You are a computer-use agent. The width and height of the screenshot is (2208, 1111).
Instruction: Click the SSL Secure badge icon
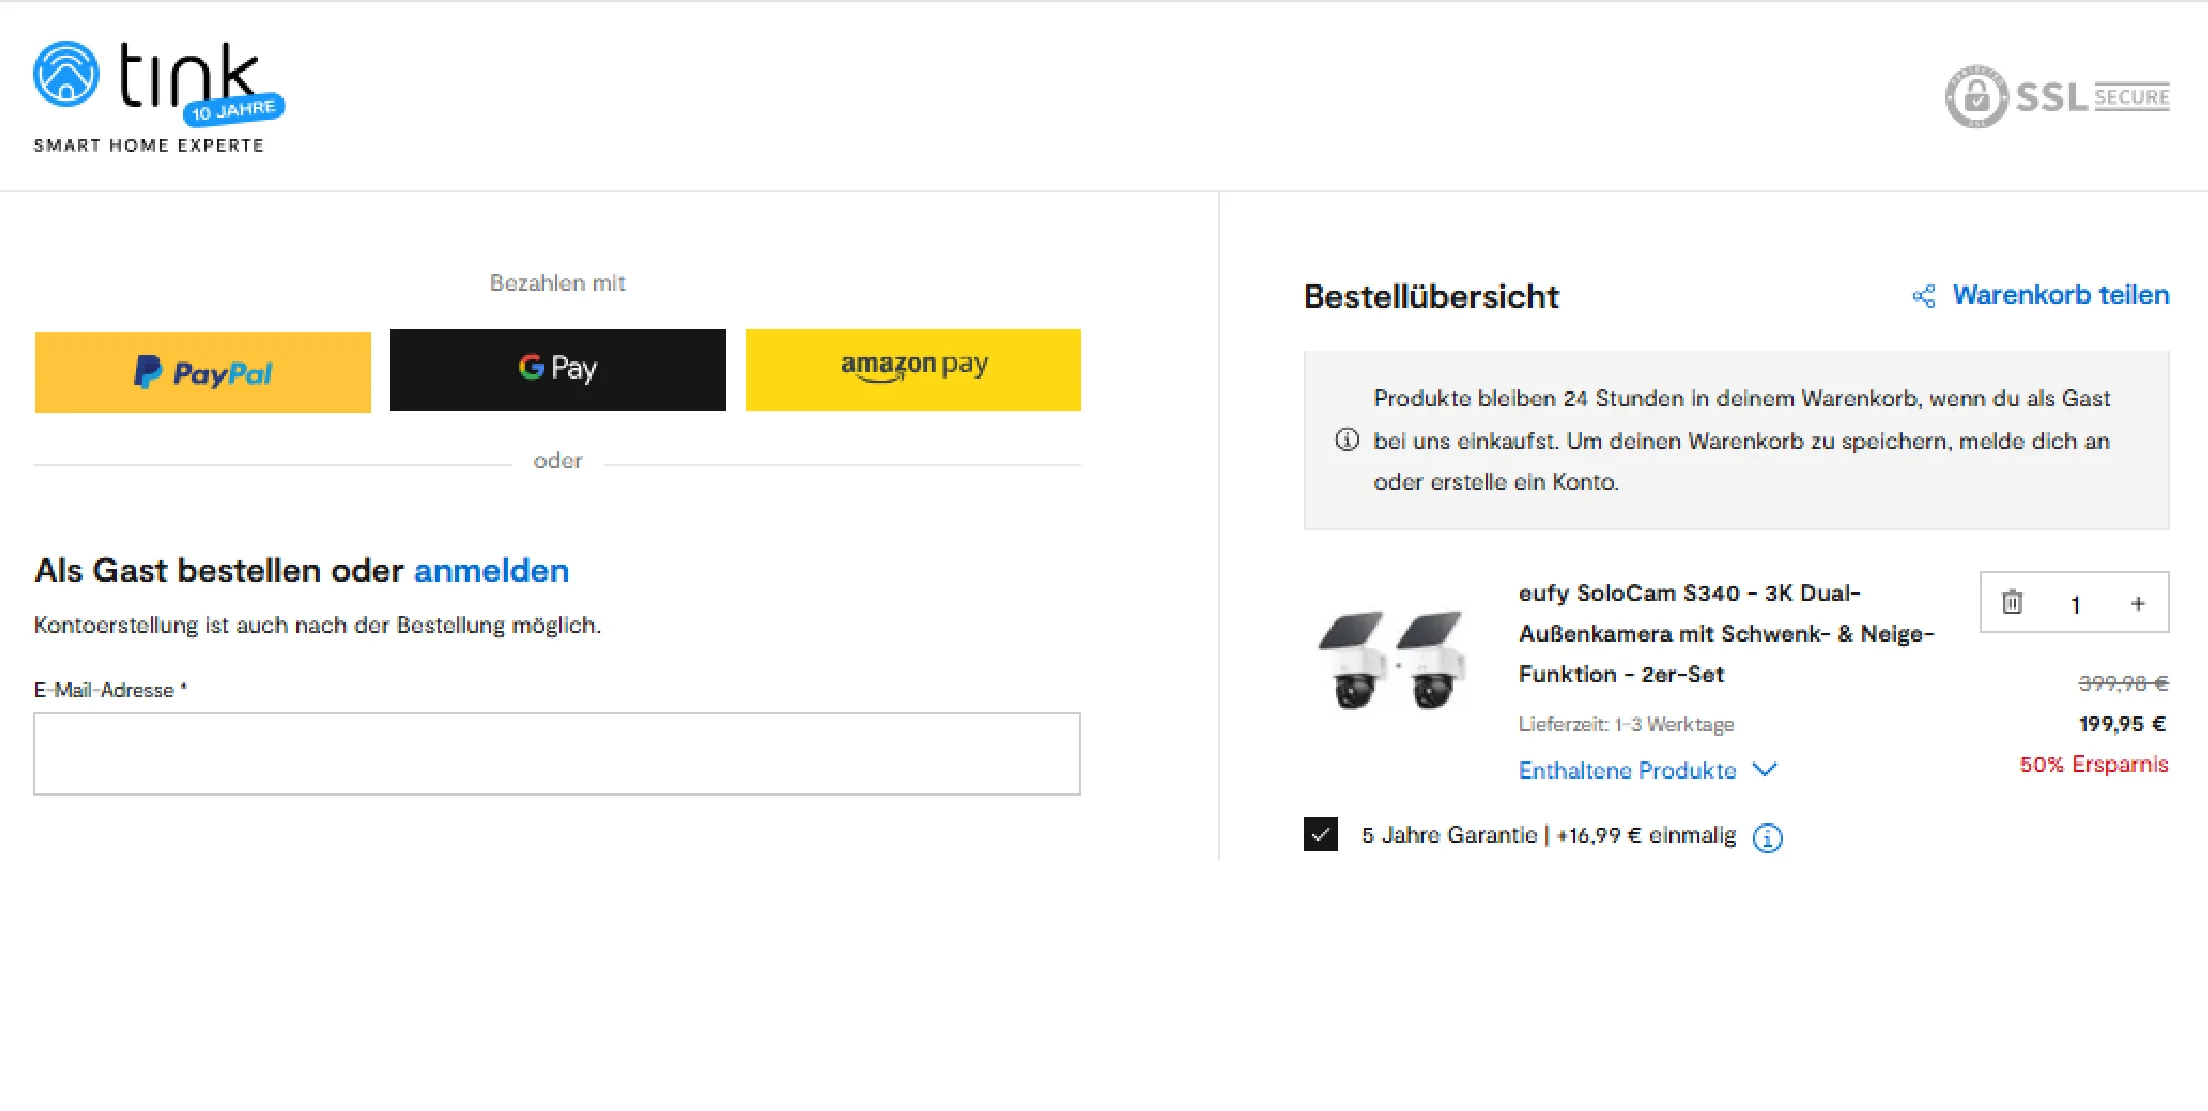(x=2056, y=97)
